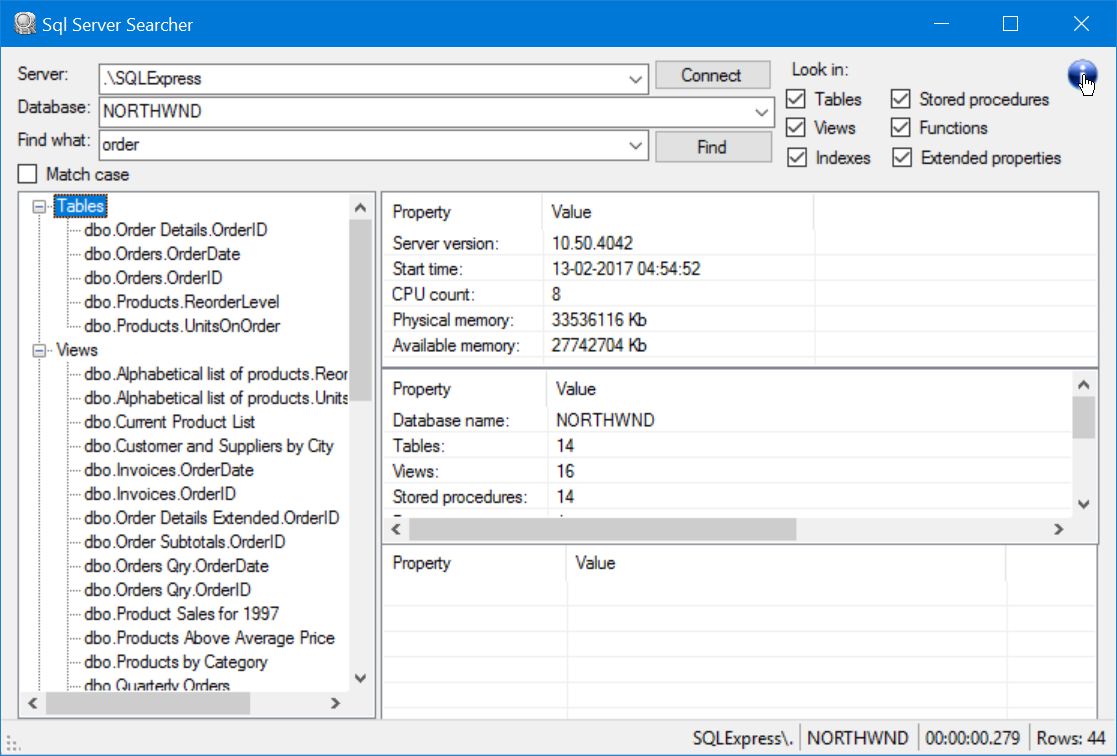Click SQLExpress\. in the status bar
Screen dimensions: 1117x756
click(741, 738)
